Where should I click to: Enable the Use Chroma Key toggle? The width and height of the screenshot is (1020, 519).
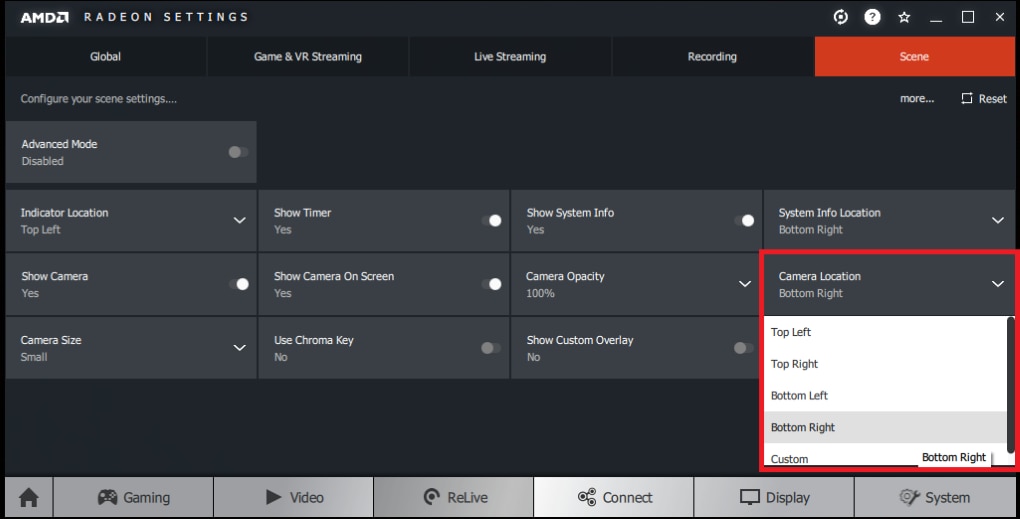tap(491, 348)
